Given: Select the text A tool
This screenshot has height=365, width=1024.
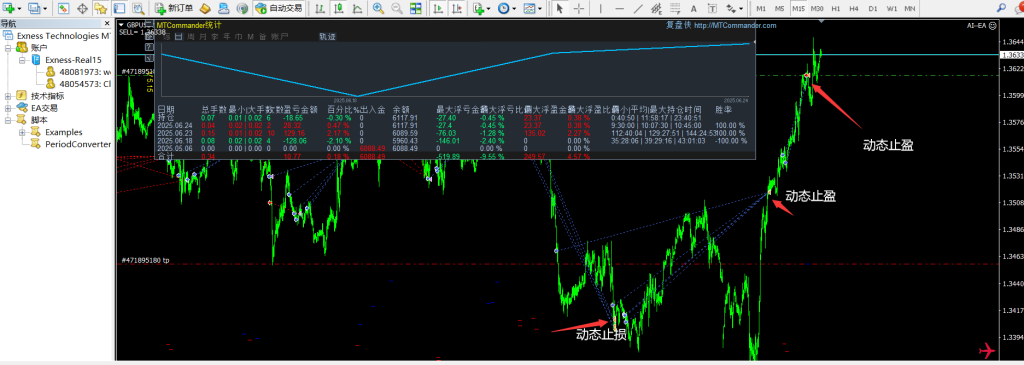Looking at the screenshot, I should (694, 8).
